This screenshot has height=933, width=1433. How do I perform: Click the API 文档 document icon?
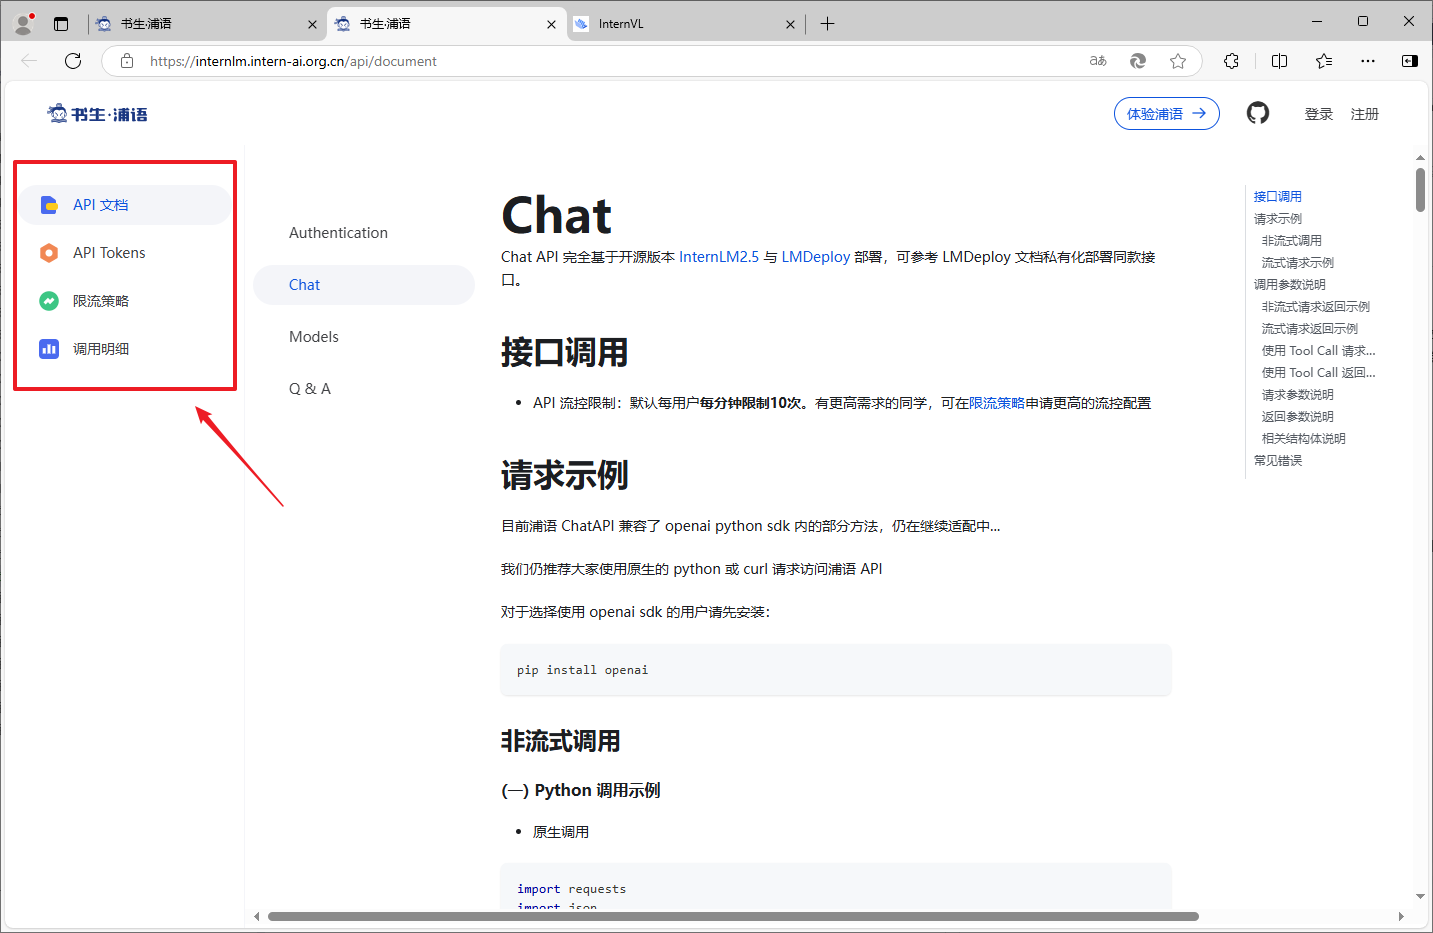49,205
